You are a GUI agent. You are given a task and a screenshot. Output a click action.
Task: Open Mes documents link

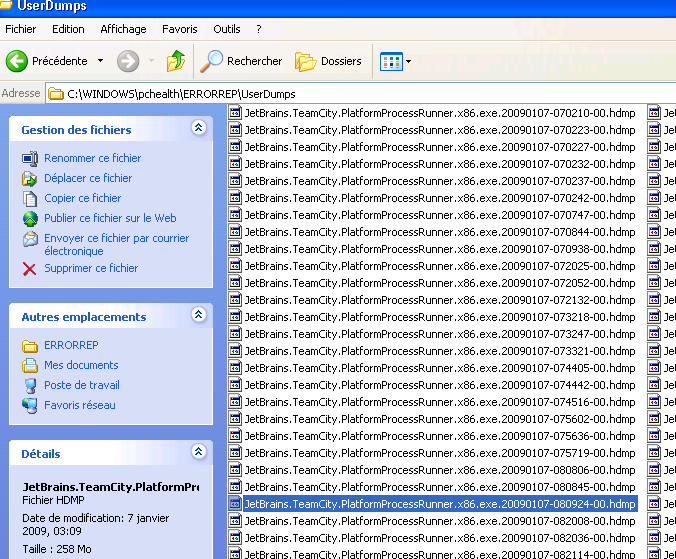click(81, 365)
